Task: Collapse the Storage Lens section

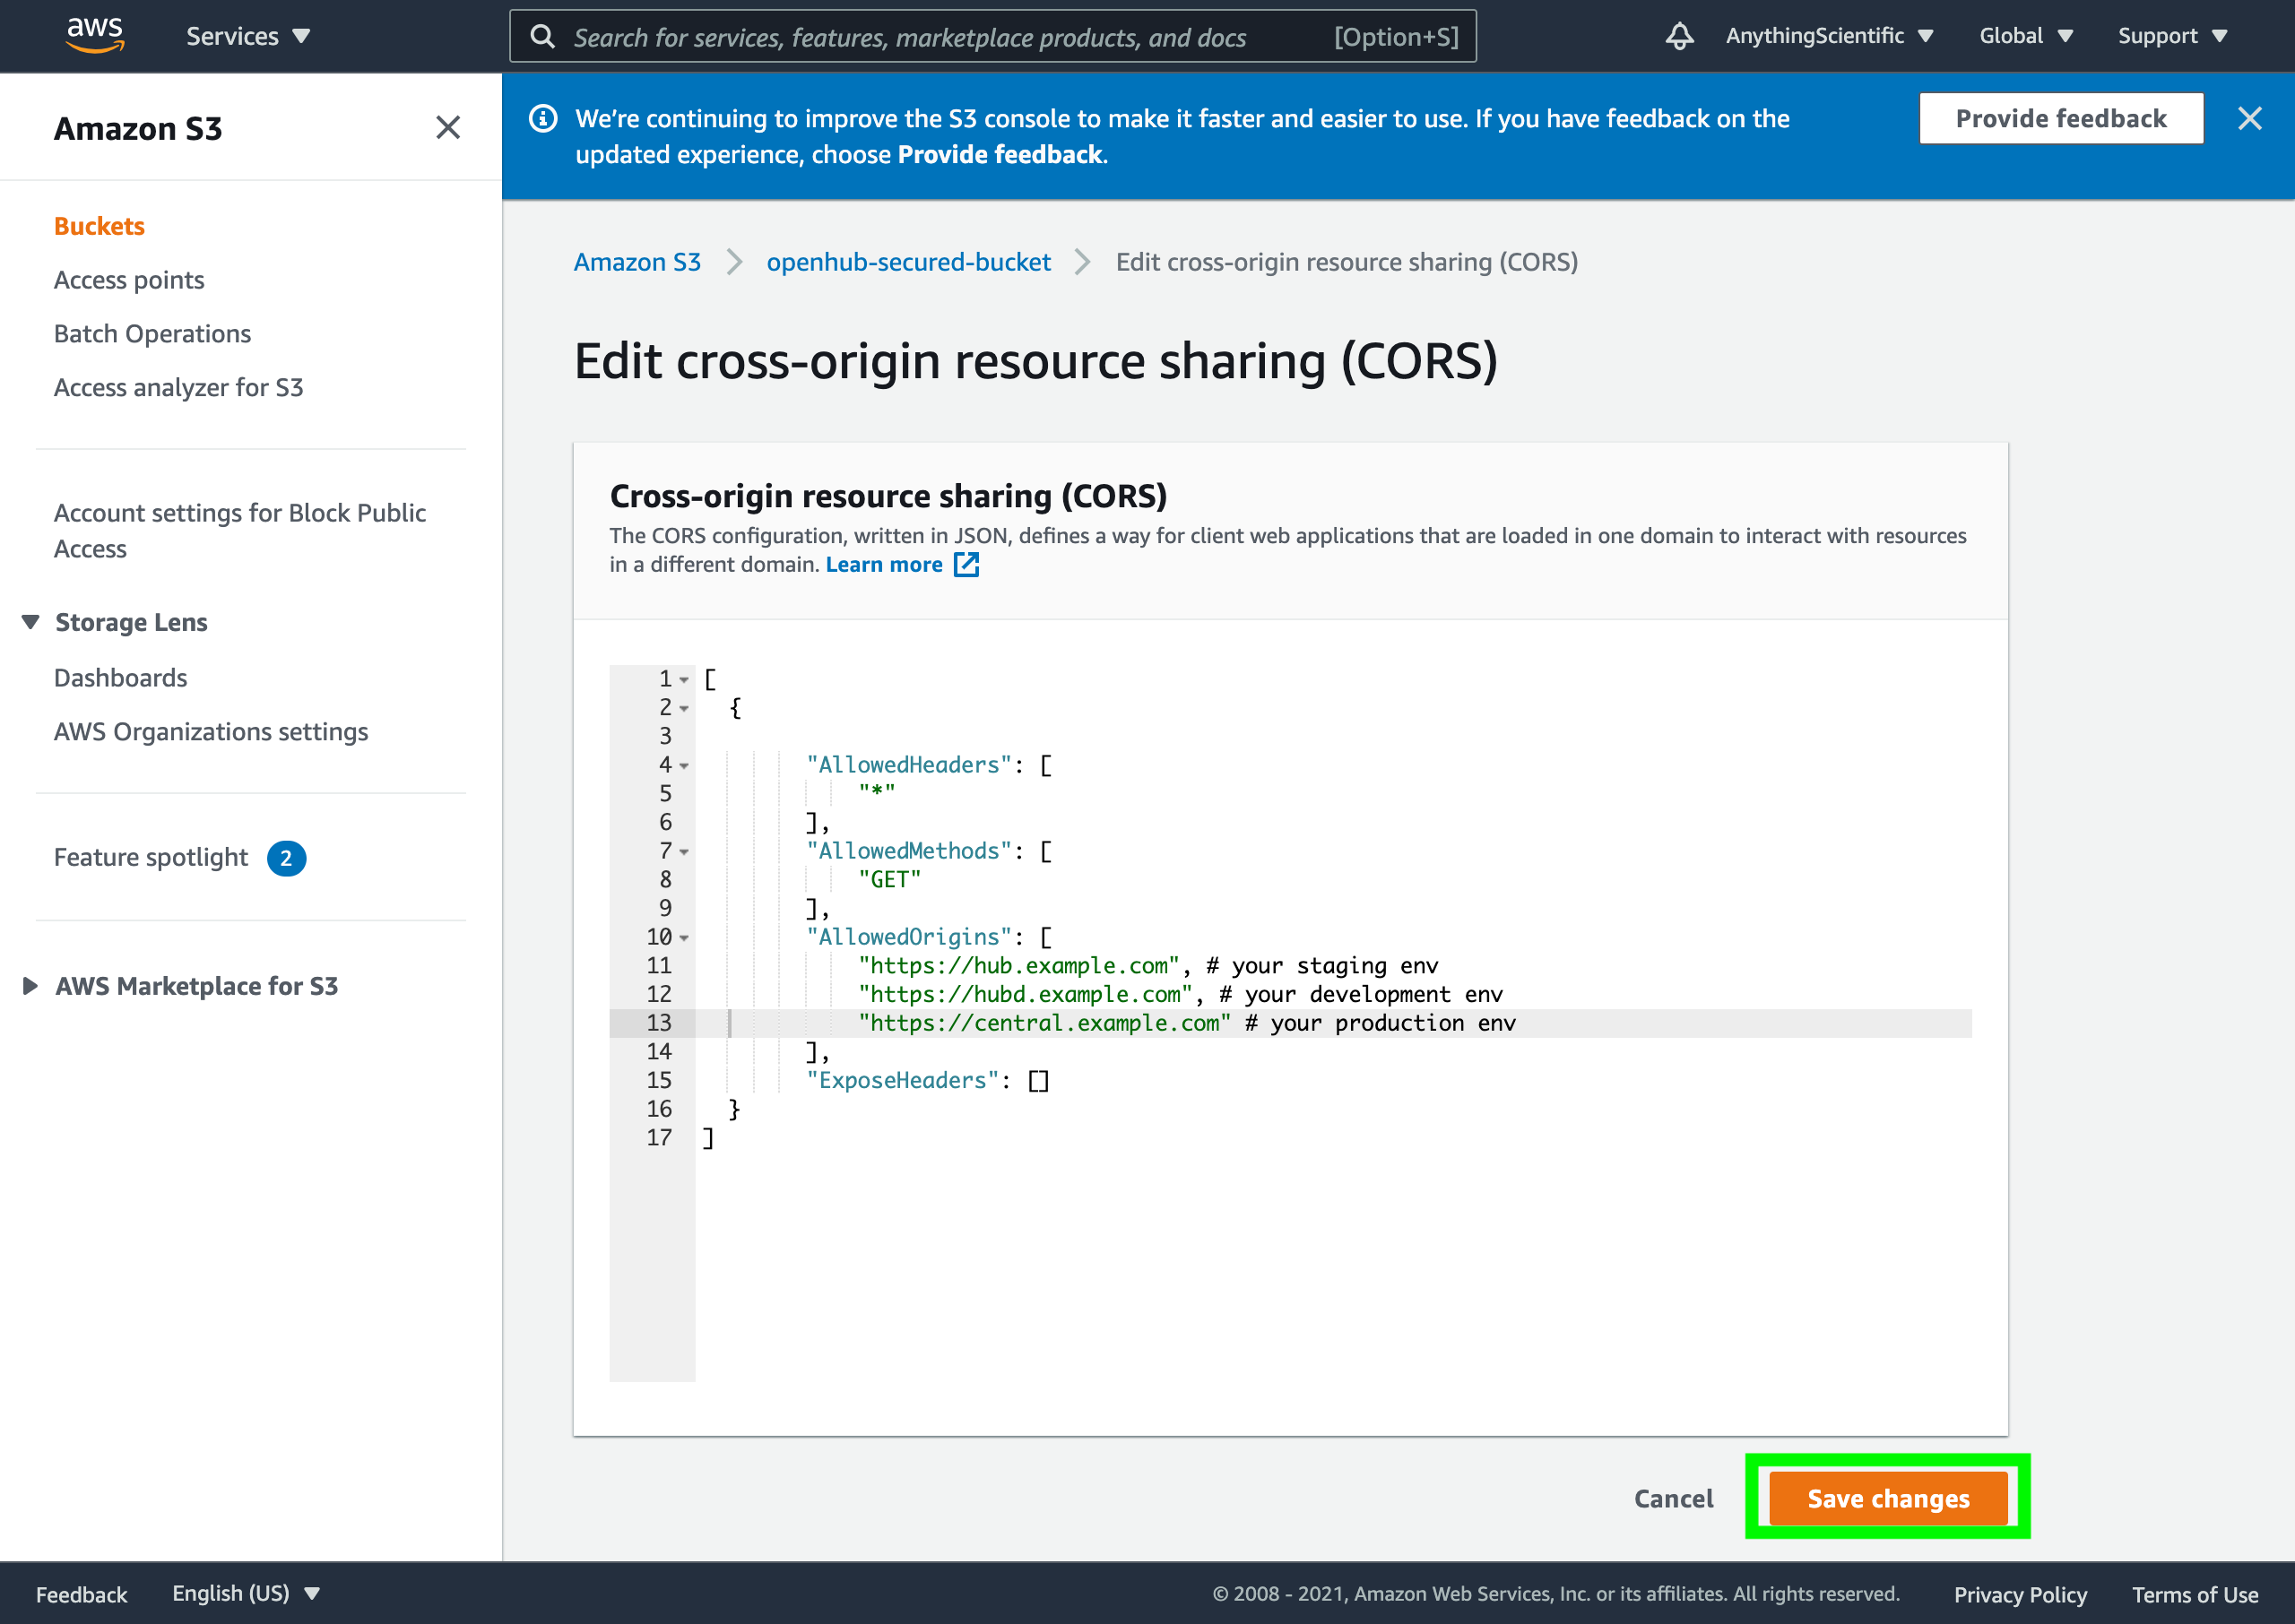Action: (x=31, y=622)
